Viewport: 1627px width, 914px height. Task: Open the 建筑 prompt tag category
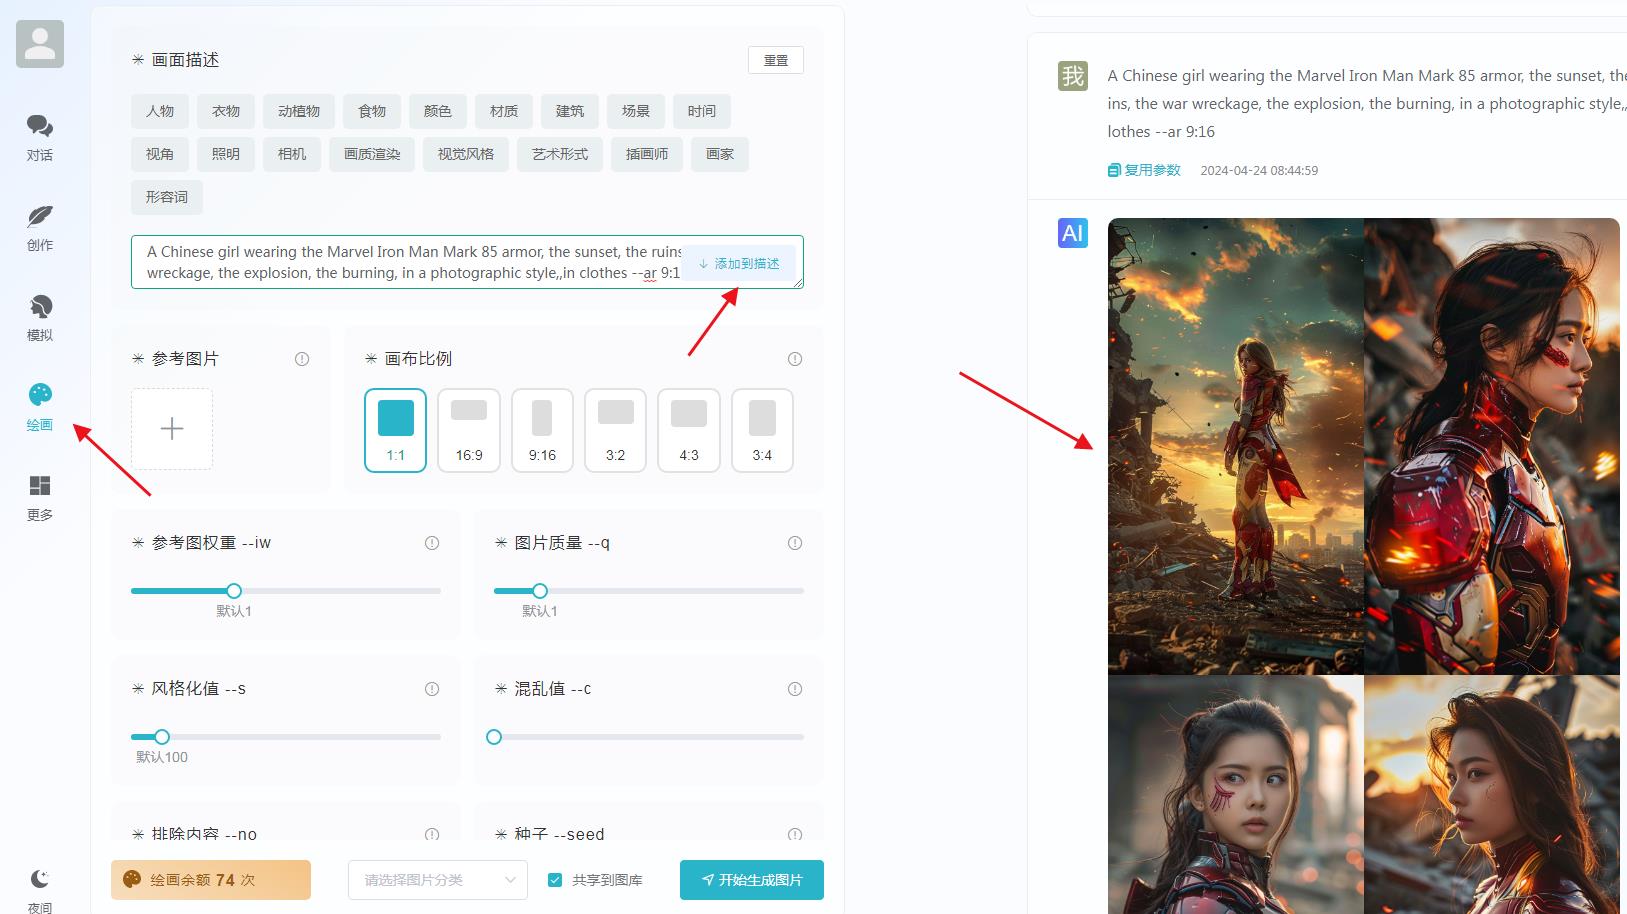click(x=570, y=111)
